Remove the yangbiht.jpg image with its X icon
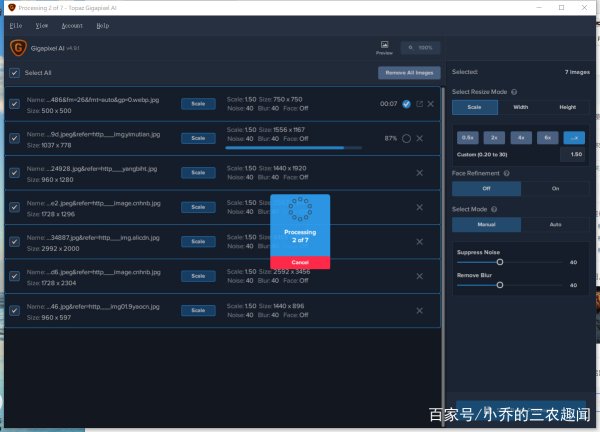600x432 pixels. [419, 173]
